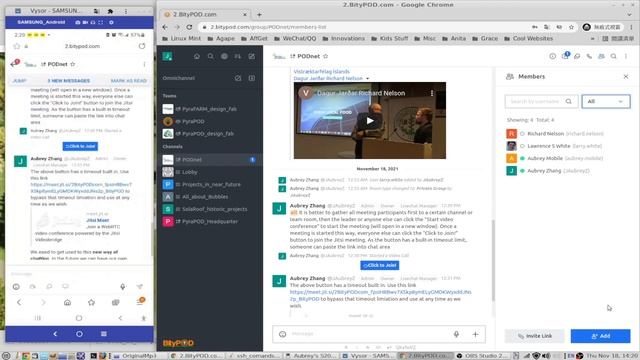Viewport: 640px width, 360px height.
Task: Go back in Chrome toolbar
Action: tap(165, 27)
